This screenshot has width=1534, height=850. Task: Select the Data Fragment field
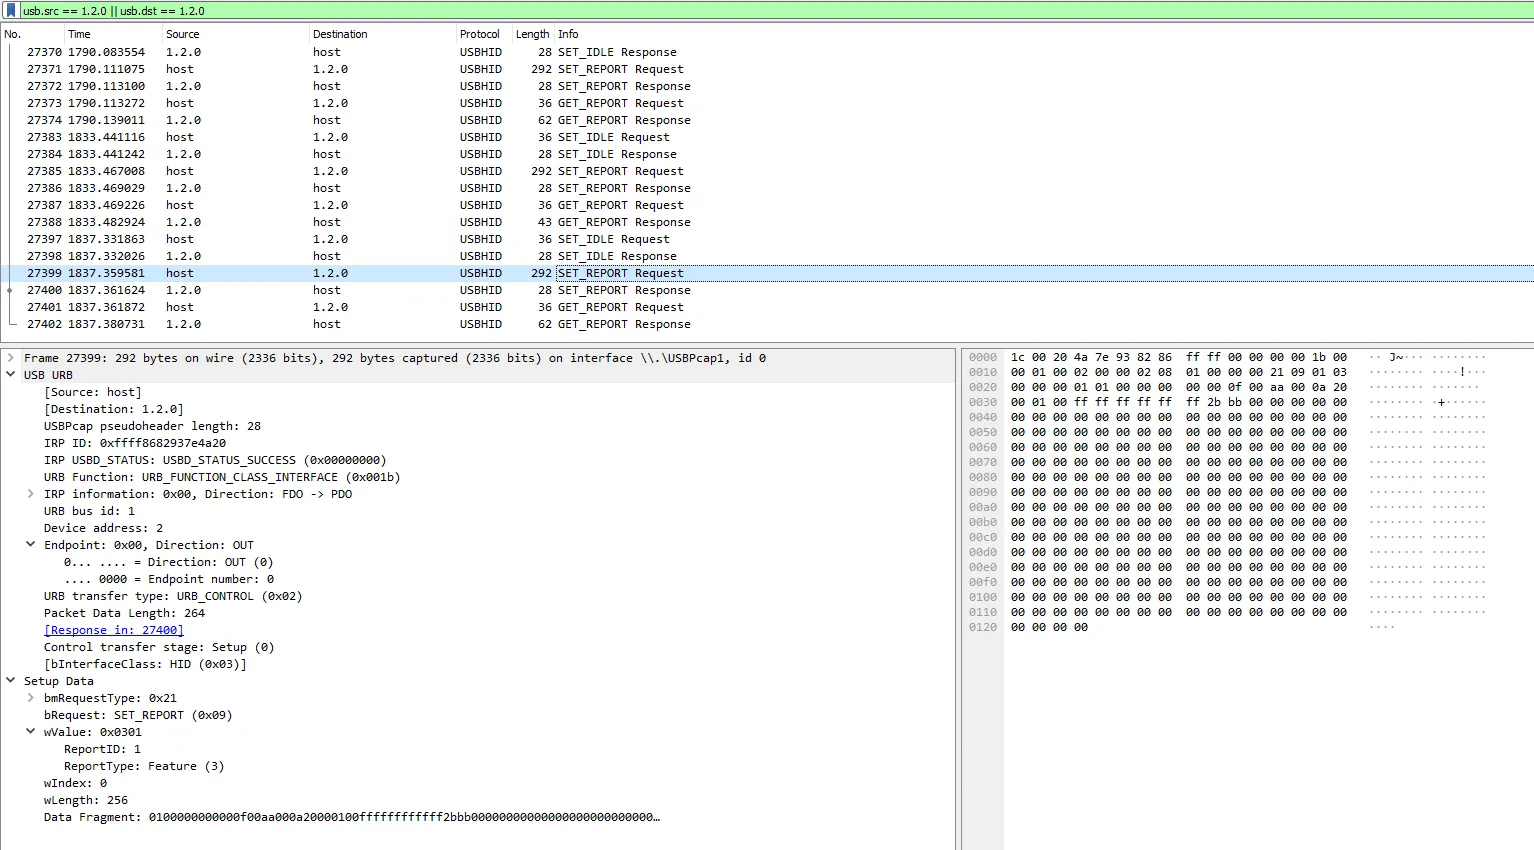pos(351,817)
